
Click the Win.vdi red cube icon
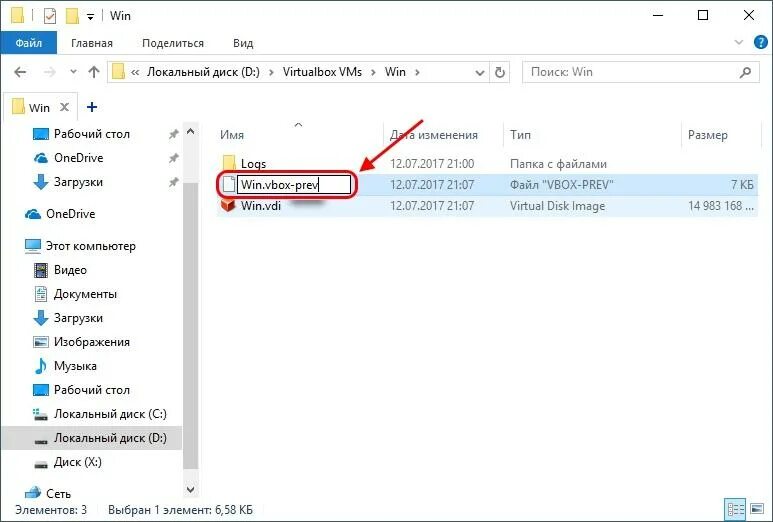coord(228,205)
